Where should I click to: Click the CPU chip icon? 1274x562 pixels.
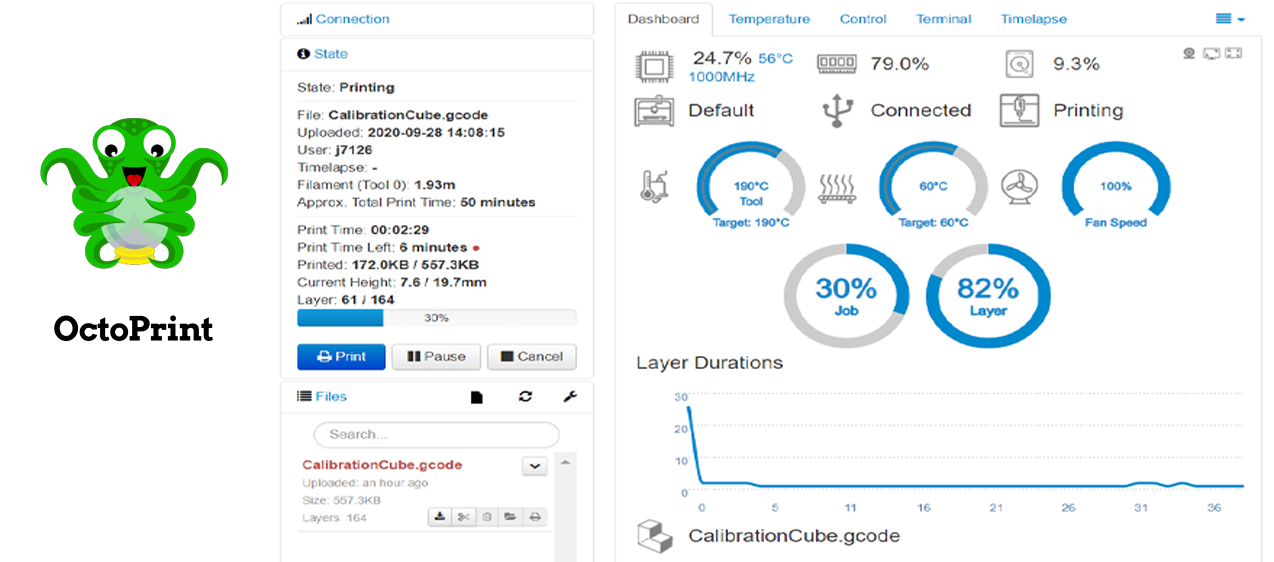click(654, 65)
